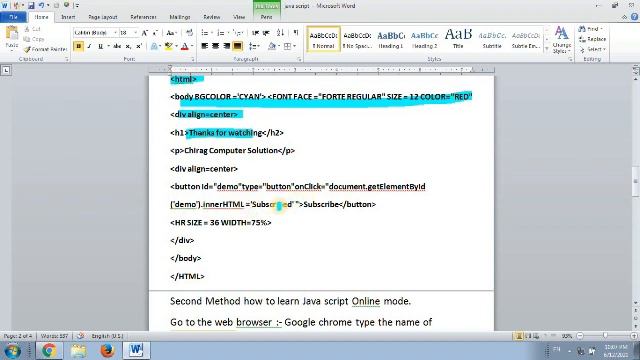Click the zoom slider handle
The image size is (640, 360).
click(605, 336)
